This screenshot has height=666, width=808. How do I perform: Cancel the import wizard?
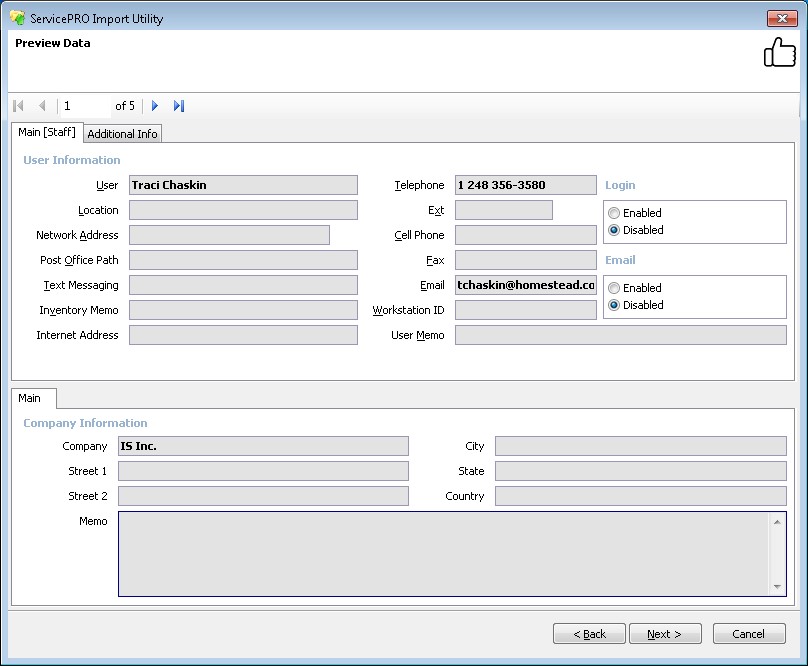tap(748, 633)
